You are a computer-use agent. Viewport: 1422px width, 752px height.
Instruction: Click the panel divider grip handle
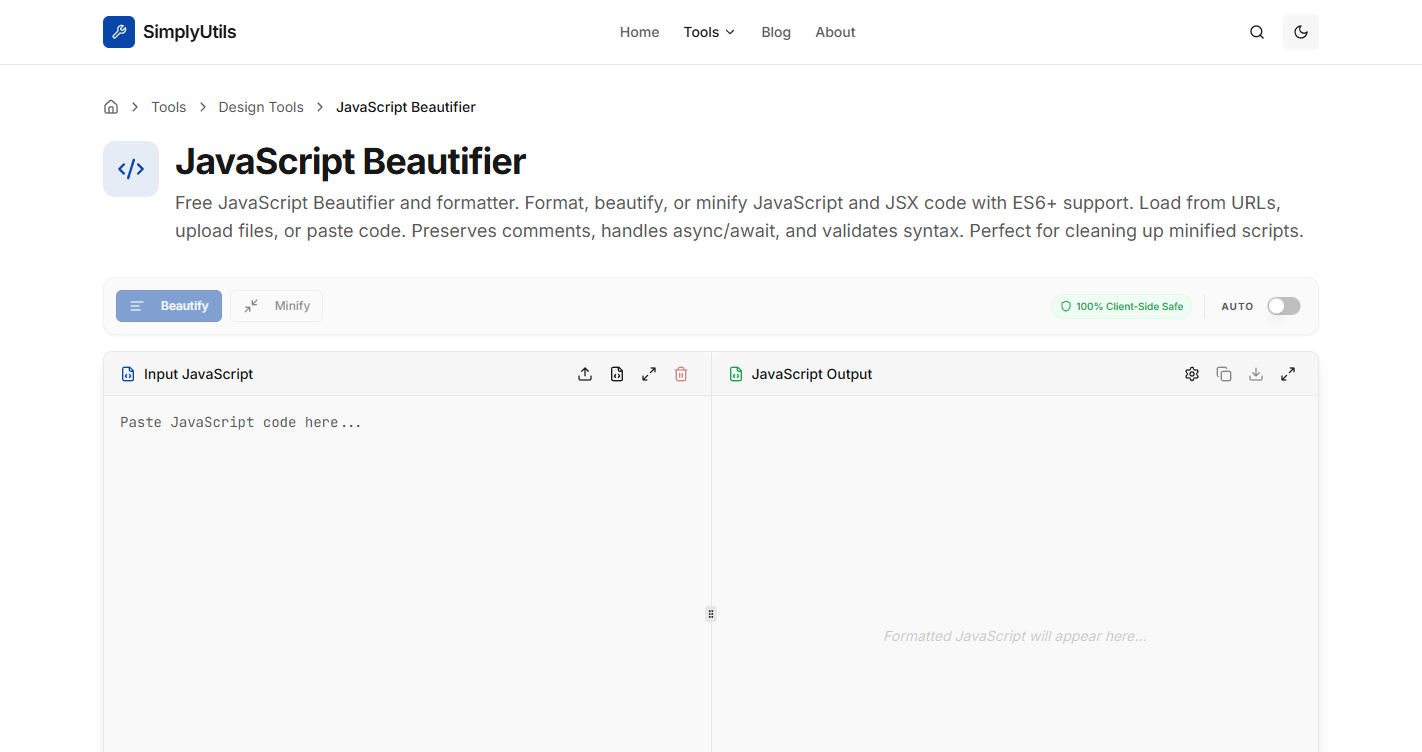click(x=711, y=614)
